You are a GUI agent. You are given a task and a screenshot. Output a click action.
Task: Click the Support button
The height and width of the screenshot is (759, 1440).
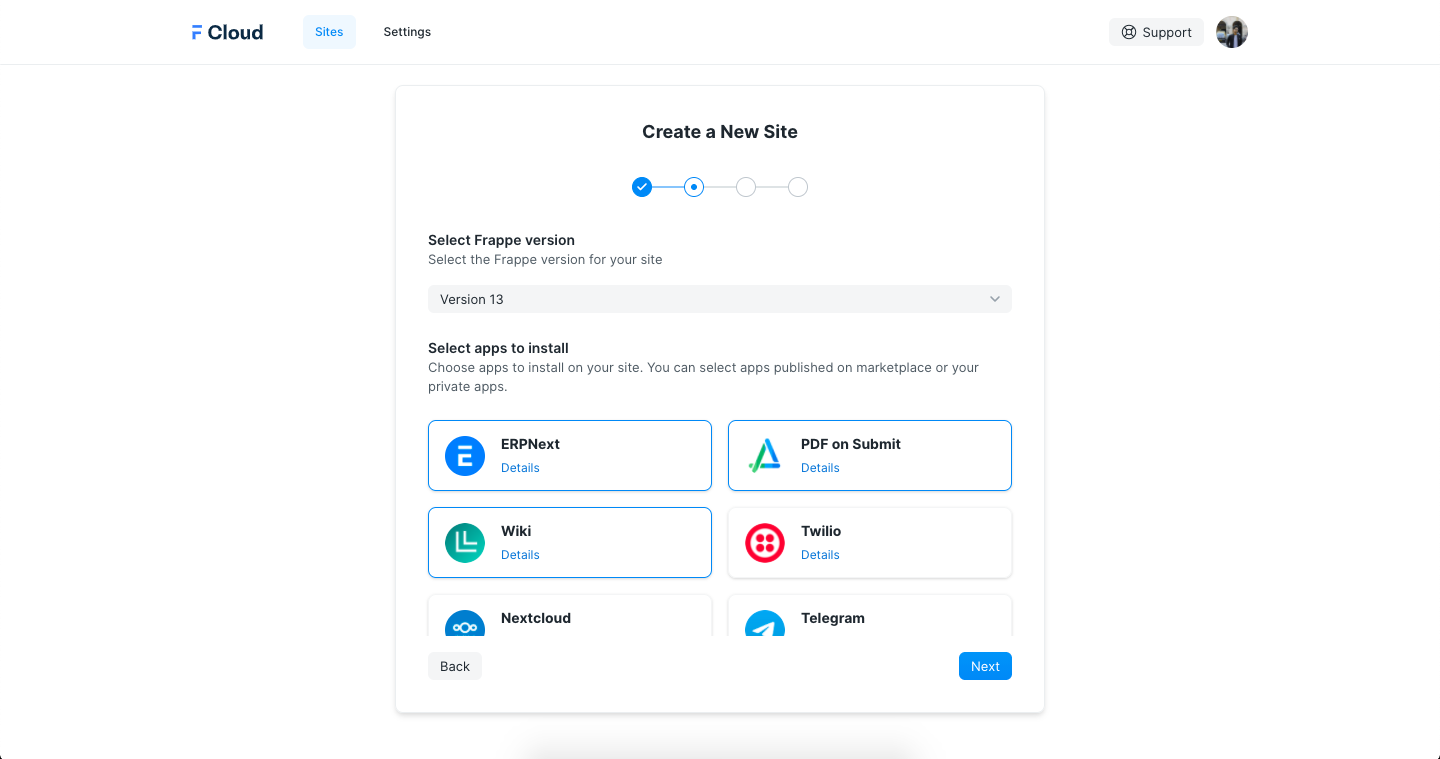[x=1156, y=32]
